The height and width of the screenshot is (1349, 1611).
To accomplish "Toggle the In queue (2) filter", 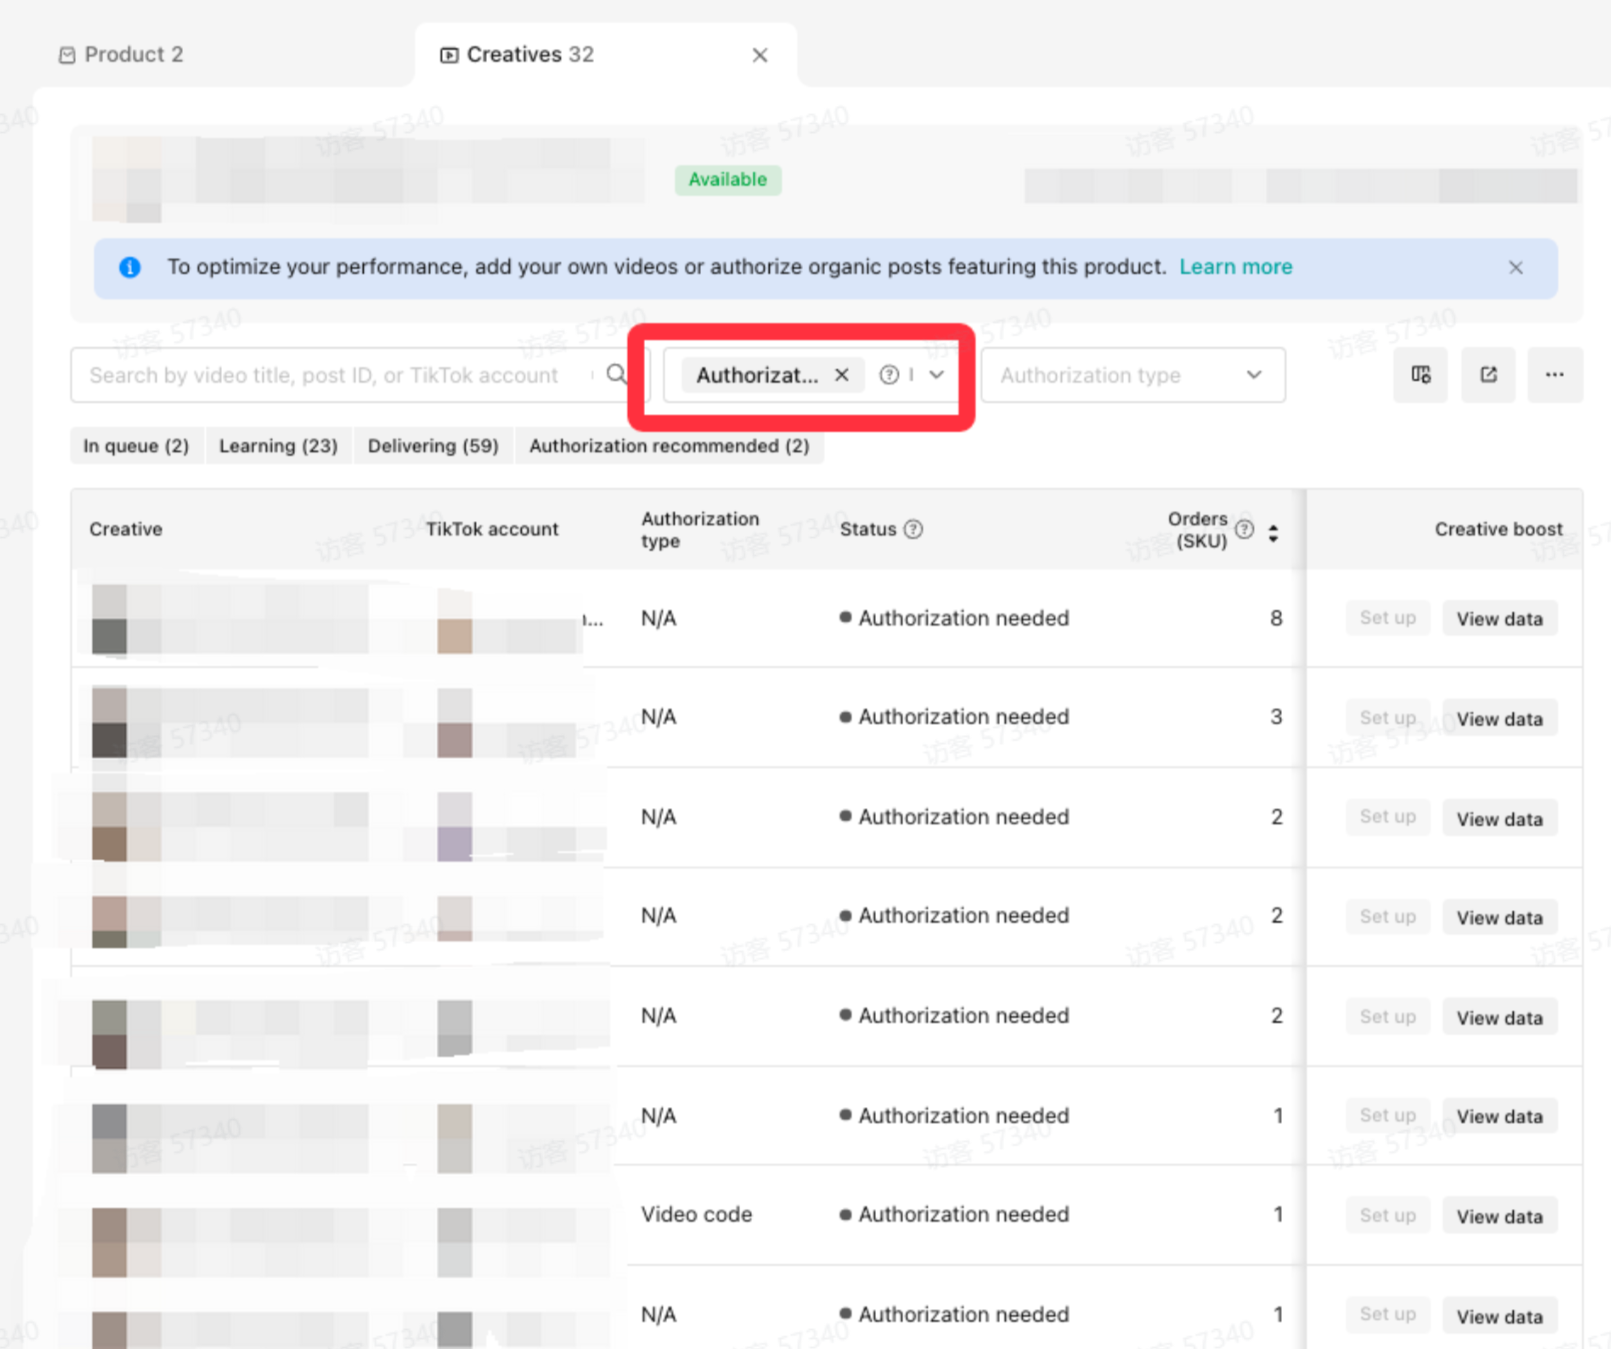I will pos(136,446).
